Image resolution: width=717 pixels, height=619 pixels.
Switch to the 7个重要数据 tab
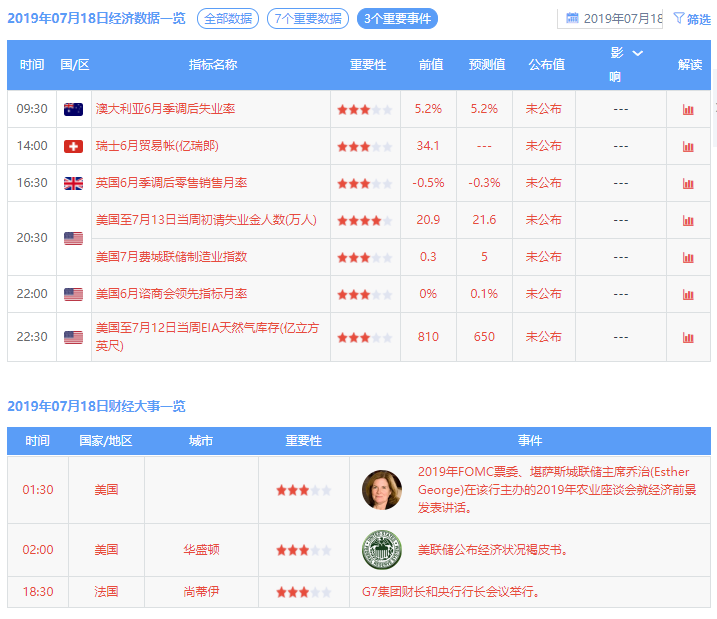(x=308, y=18)
